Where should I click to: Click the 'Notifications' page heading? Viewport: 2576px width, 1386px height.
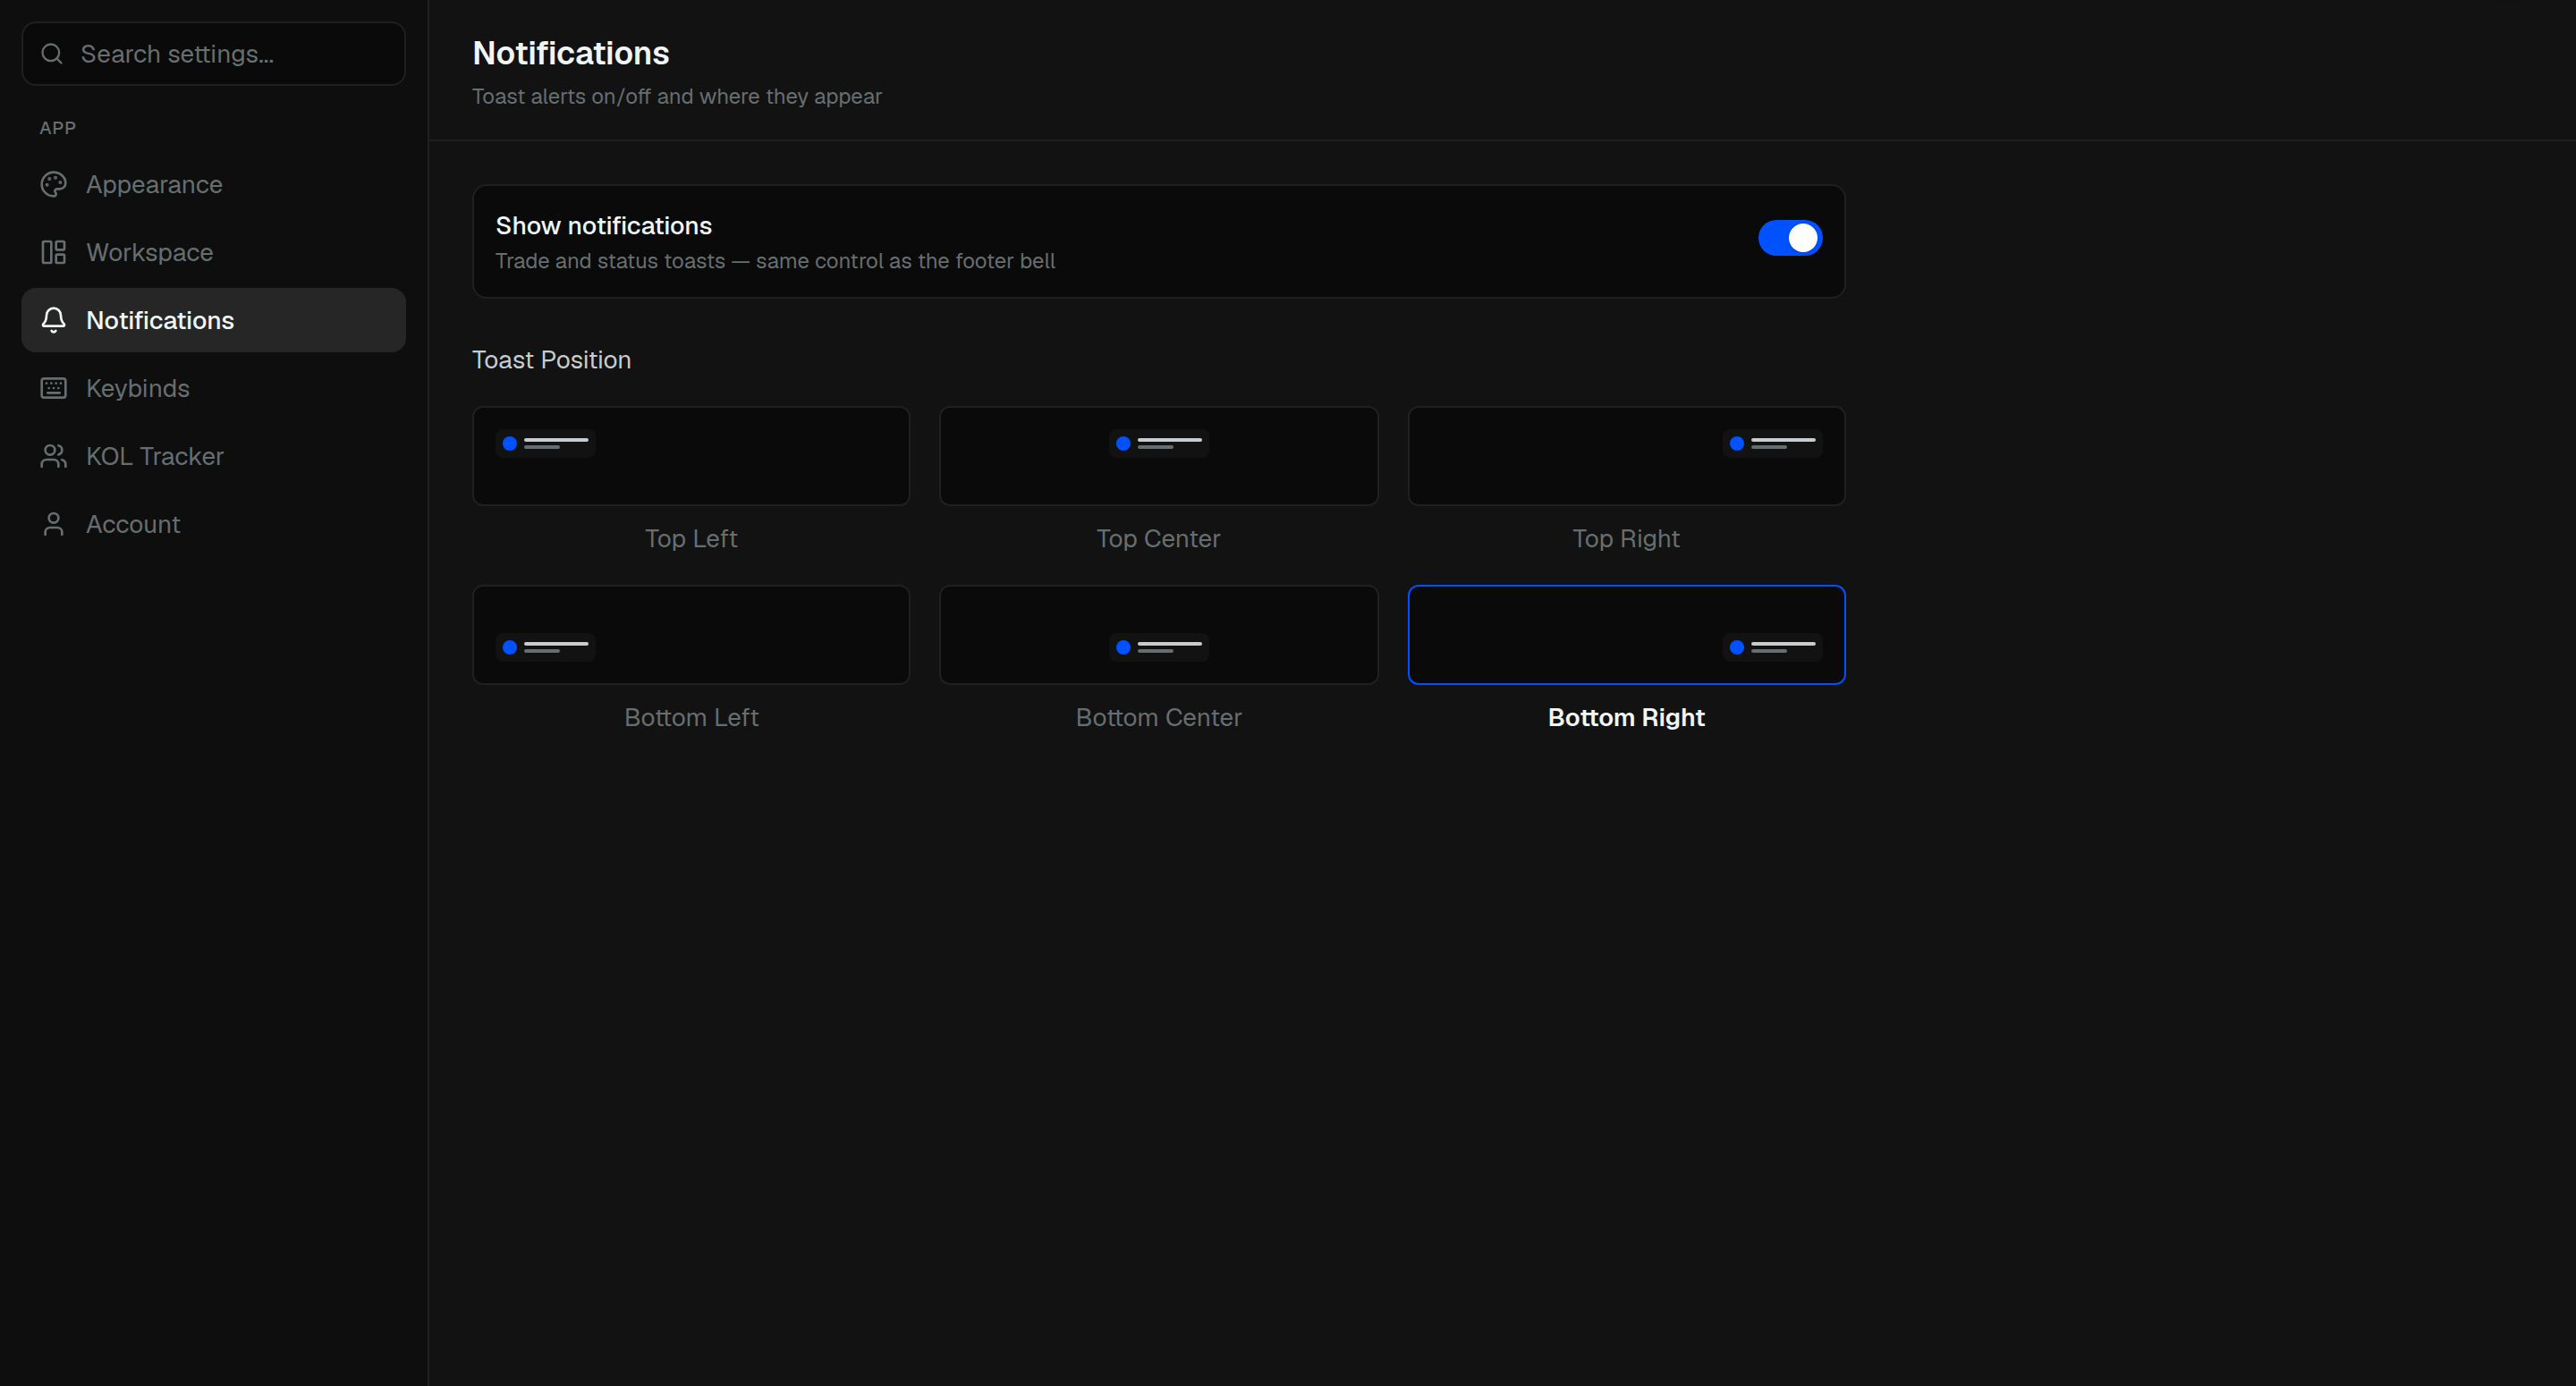coord(571,53)
